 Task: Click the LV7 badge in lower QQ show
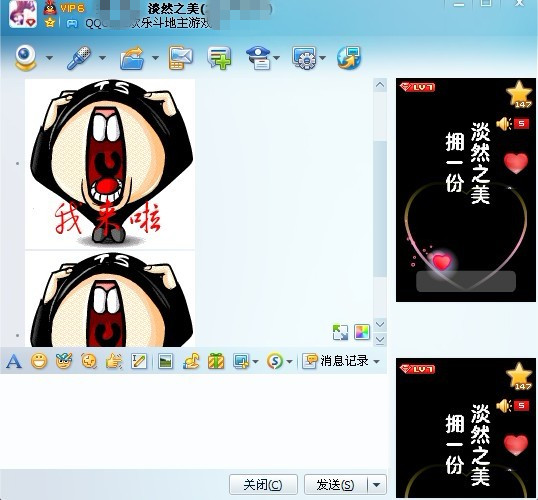tap(418, 369)
